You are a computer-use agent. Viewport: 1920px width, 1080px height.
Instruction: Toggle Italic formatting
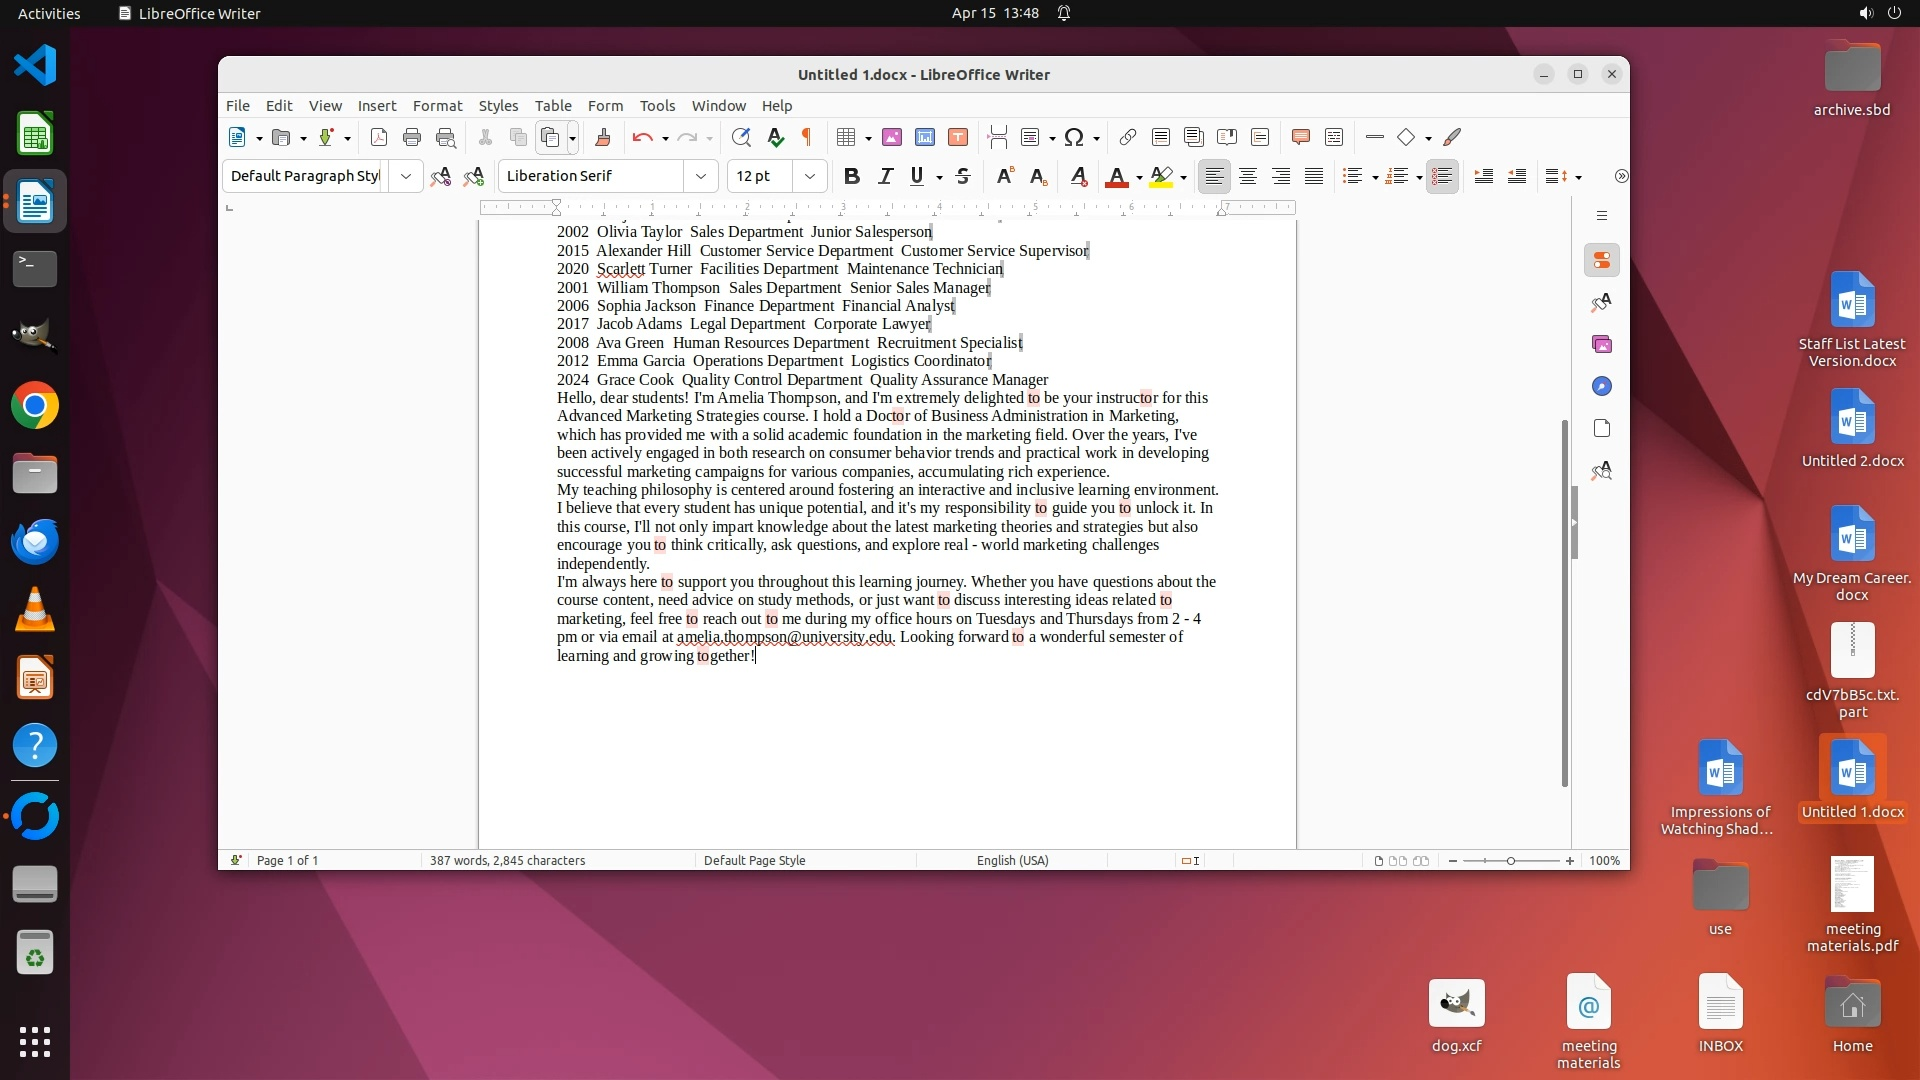pos(885,177)
